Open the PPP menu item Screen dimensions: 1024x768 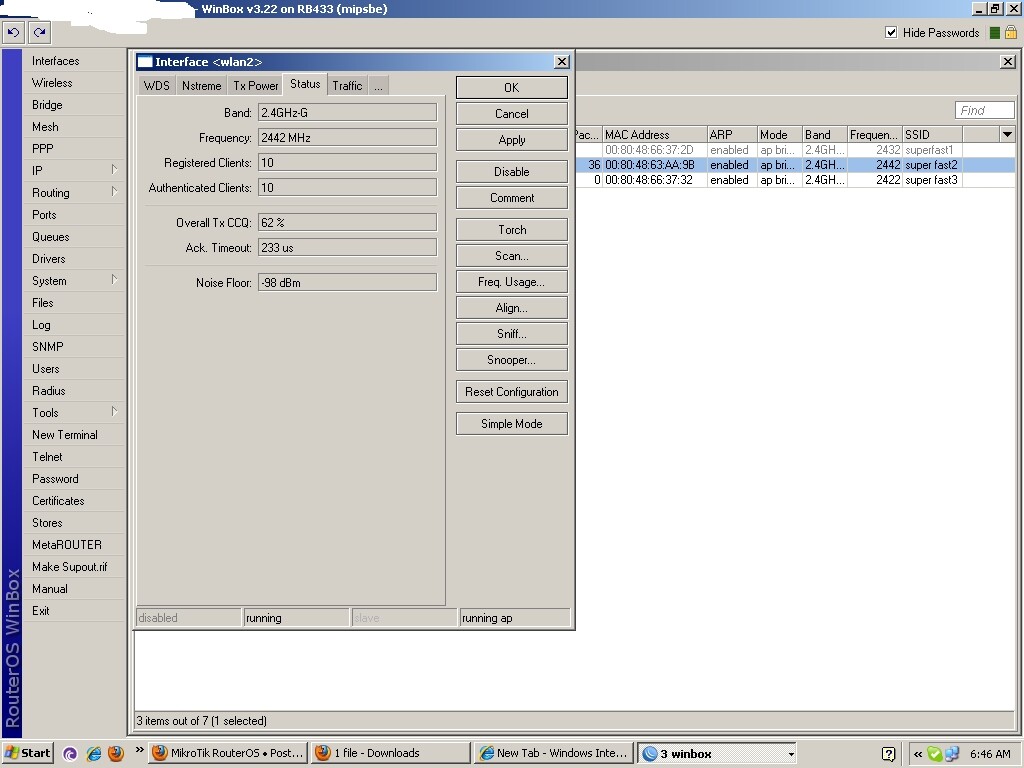tap(42, 149)
